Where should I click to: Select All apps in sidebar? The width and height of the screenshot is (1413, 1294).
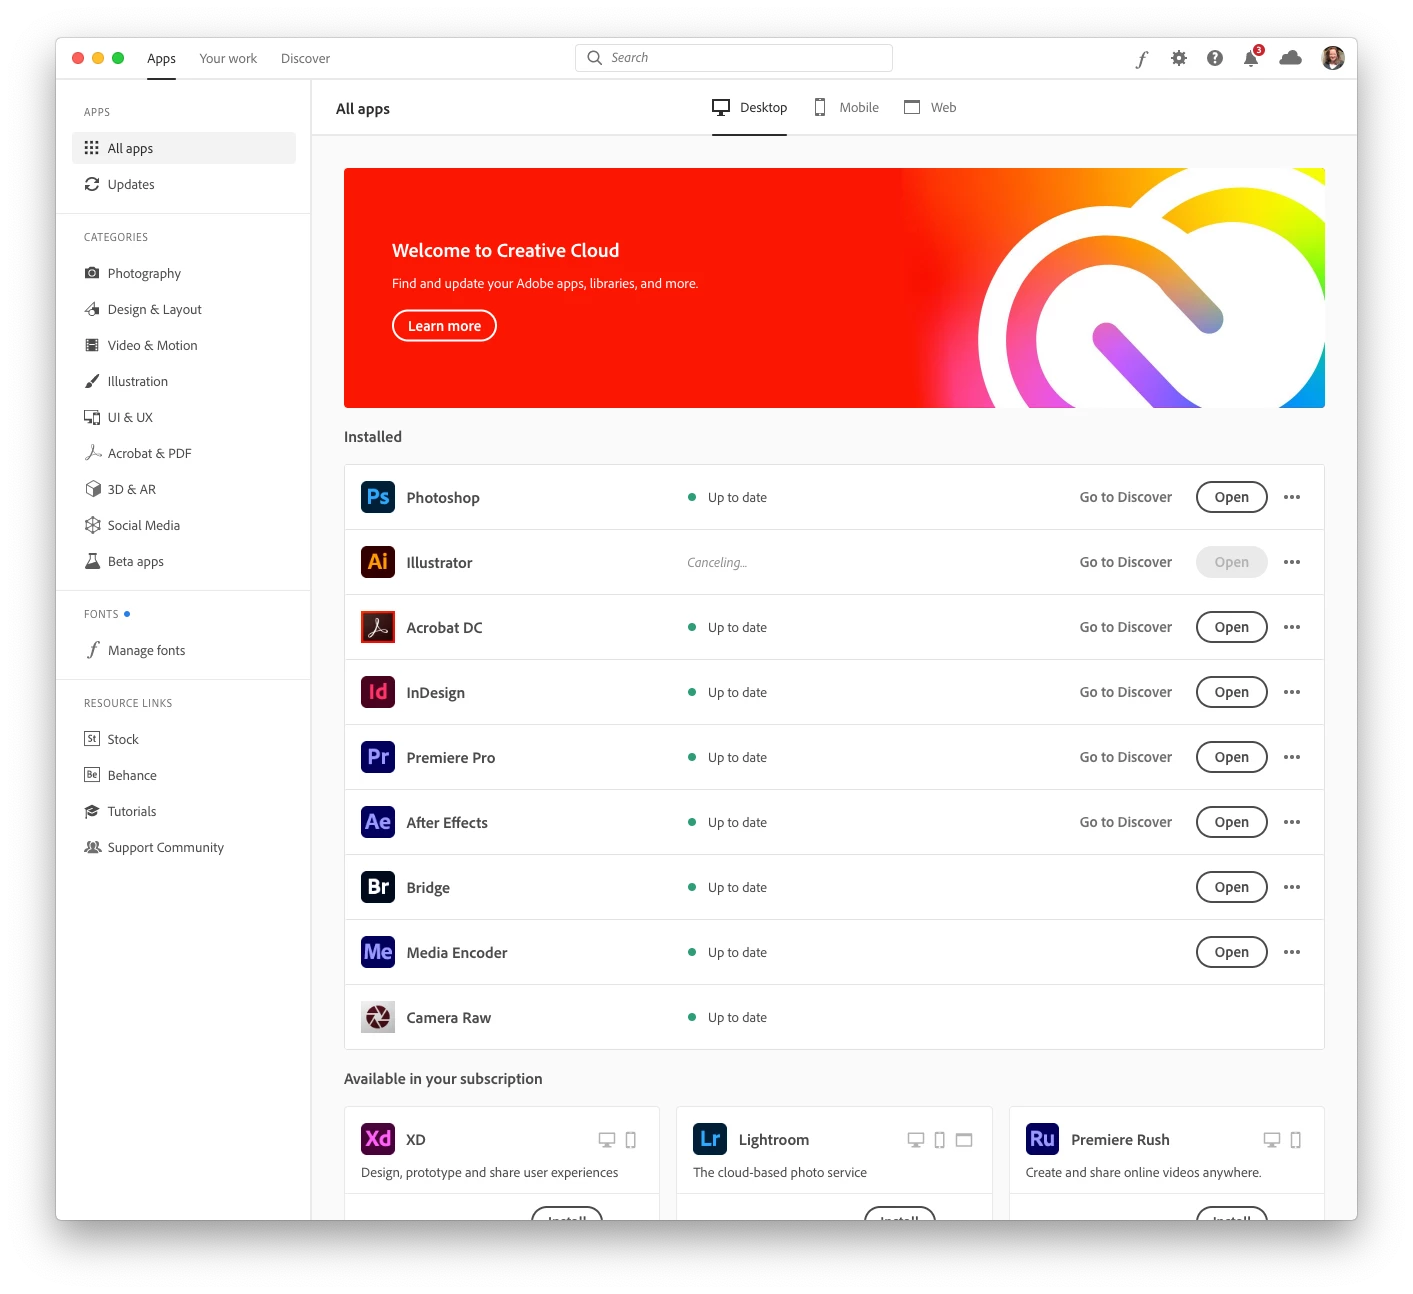click(184, 148)
